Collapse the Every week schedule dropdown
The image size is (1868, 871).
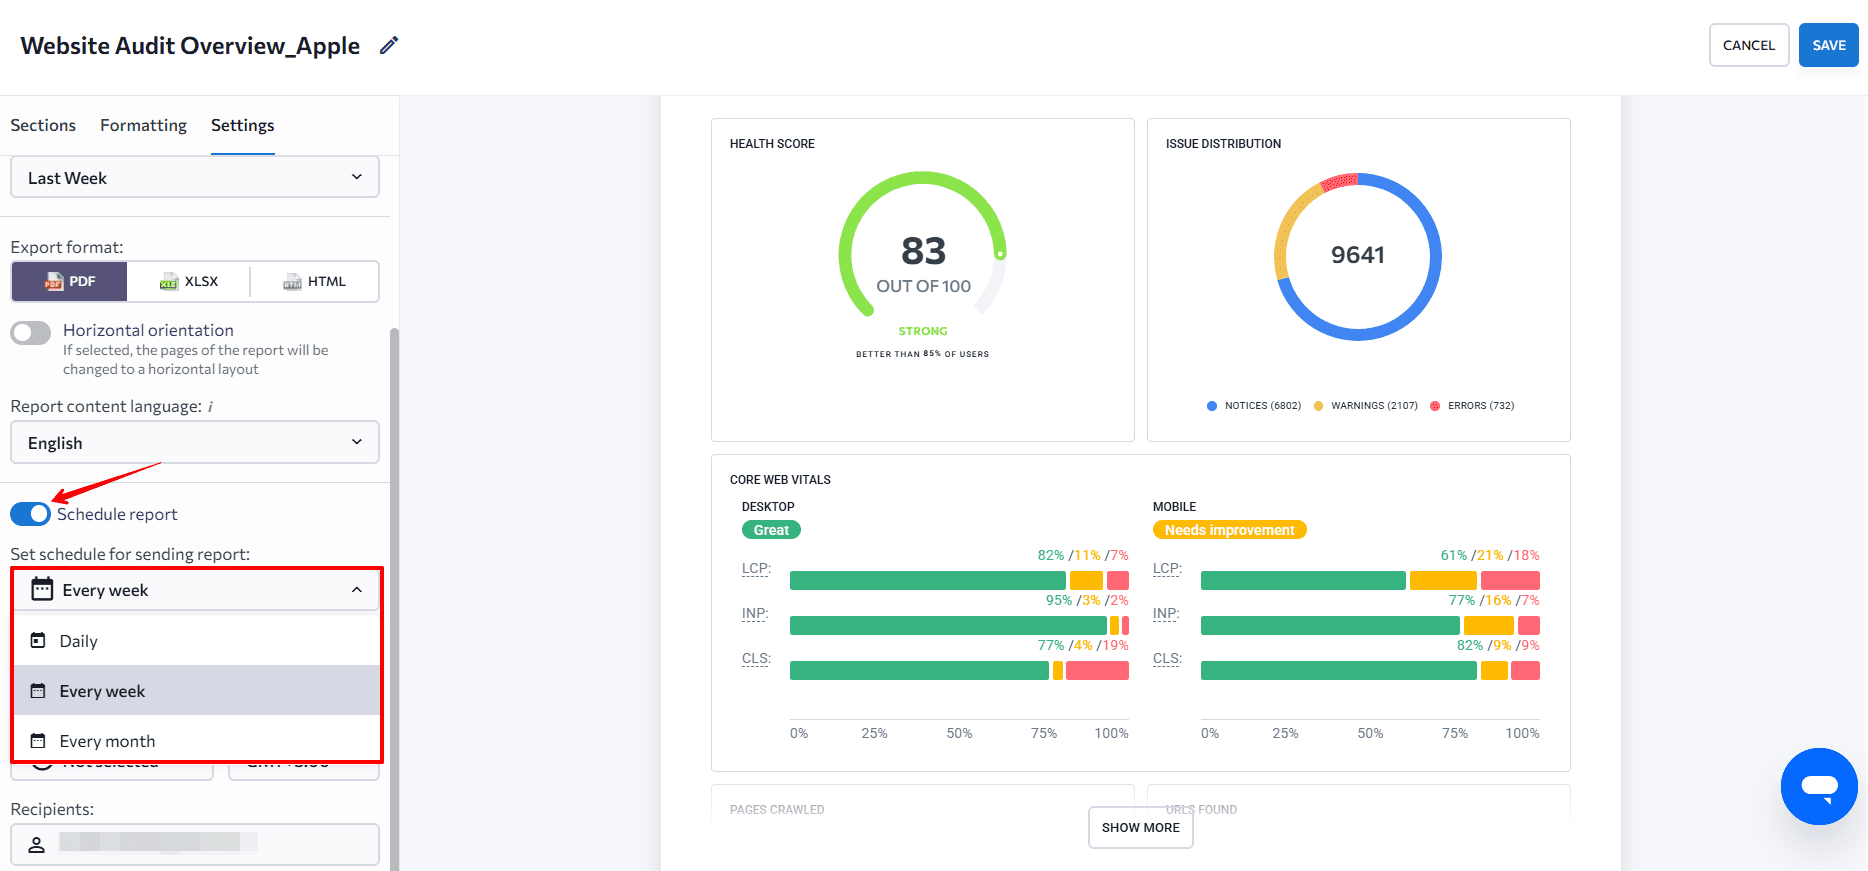196,590
